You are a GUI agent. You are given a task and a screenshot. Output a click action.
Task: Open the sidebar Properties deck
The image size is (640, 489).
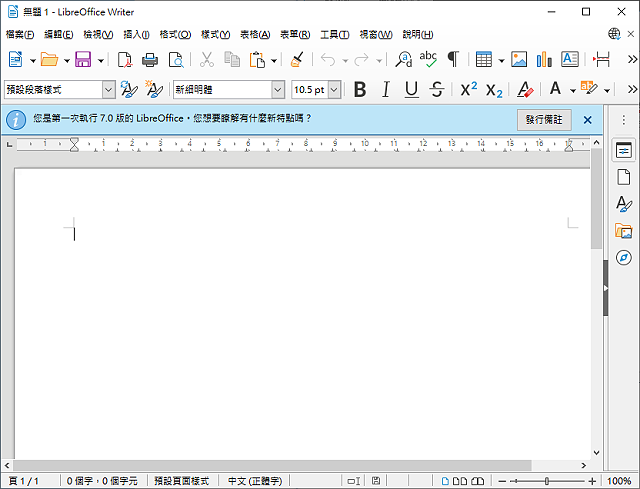coord(624,150)
